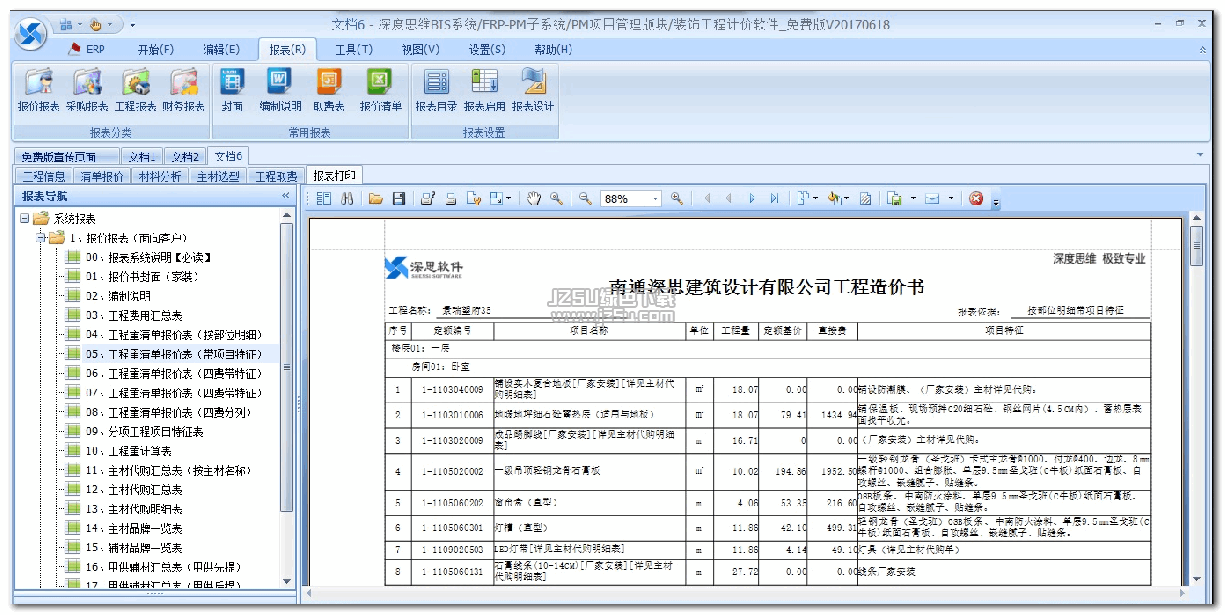Open the 财务报表 report category

click(183, 90)
